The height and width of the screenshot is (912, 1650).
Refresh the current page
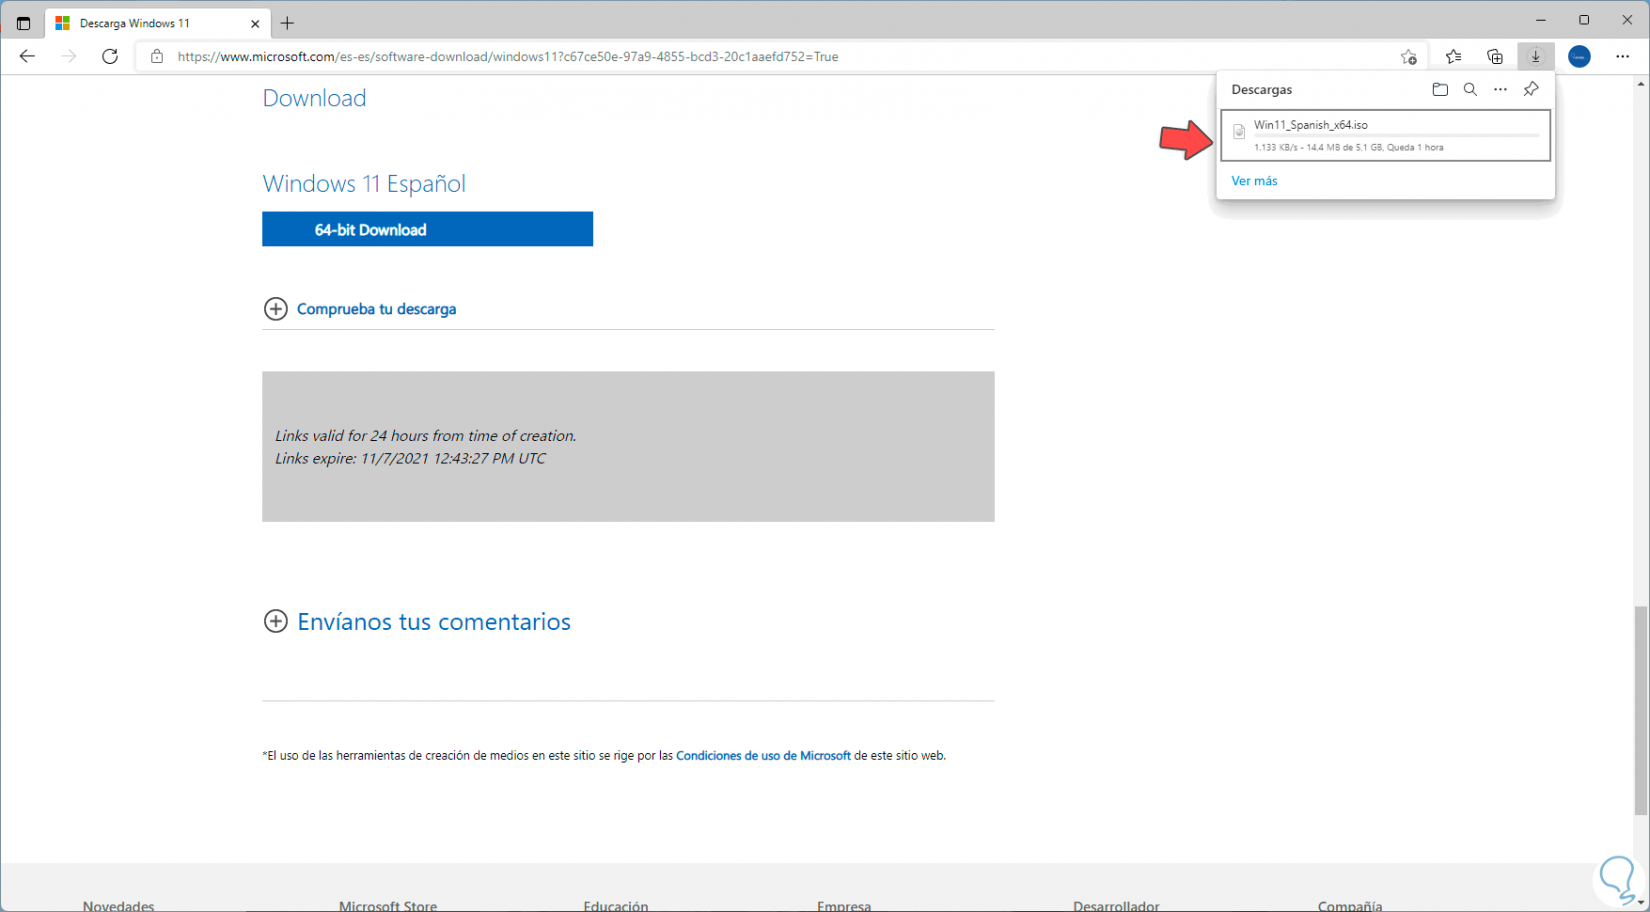coord(110,56)
